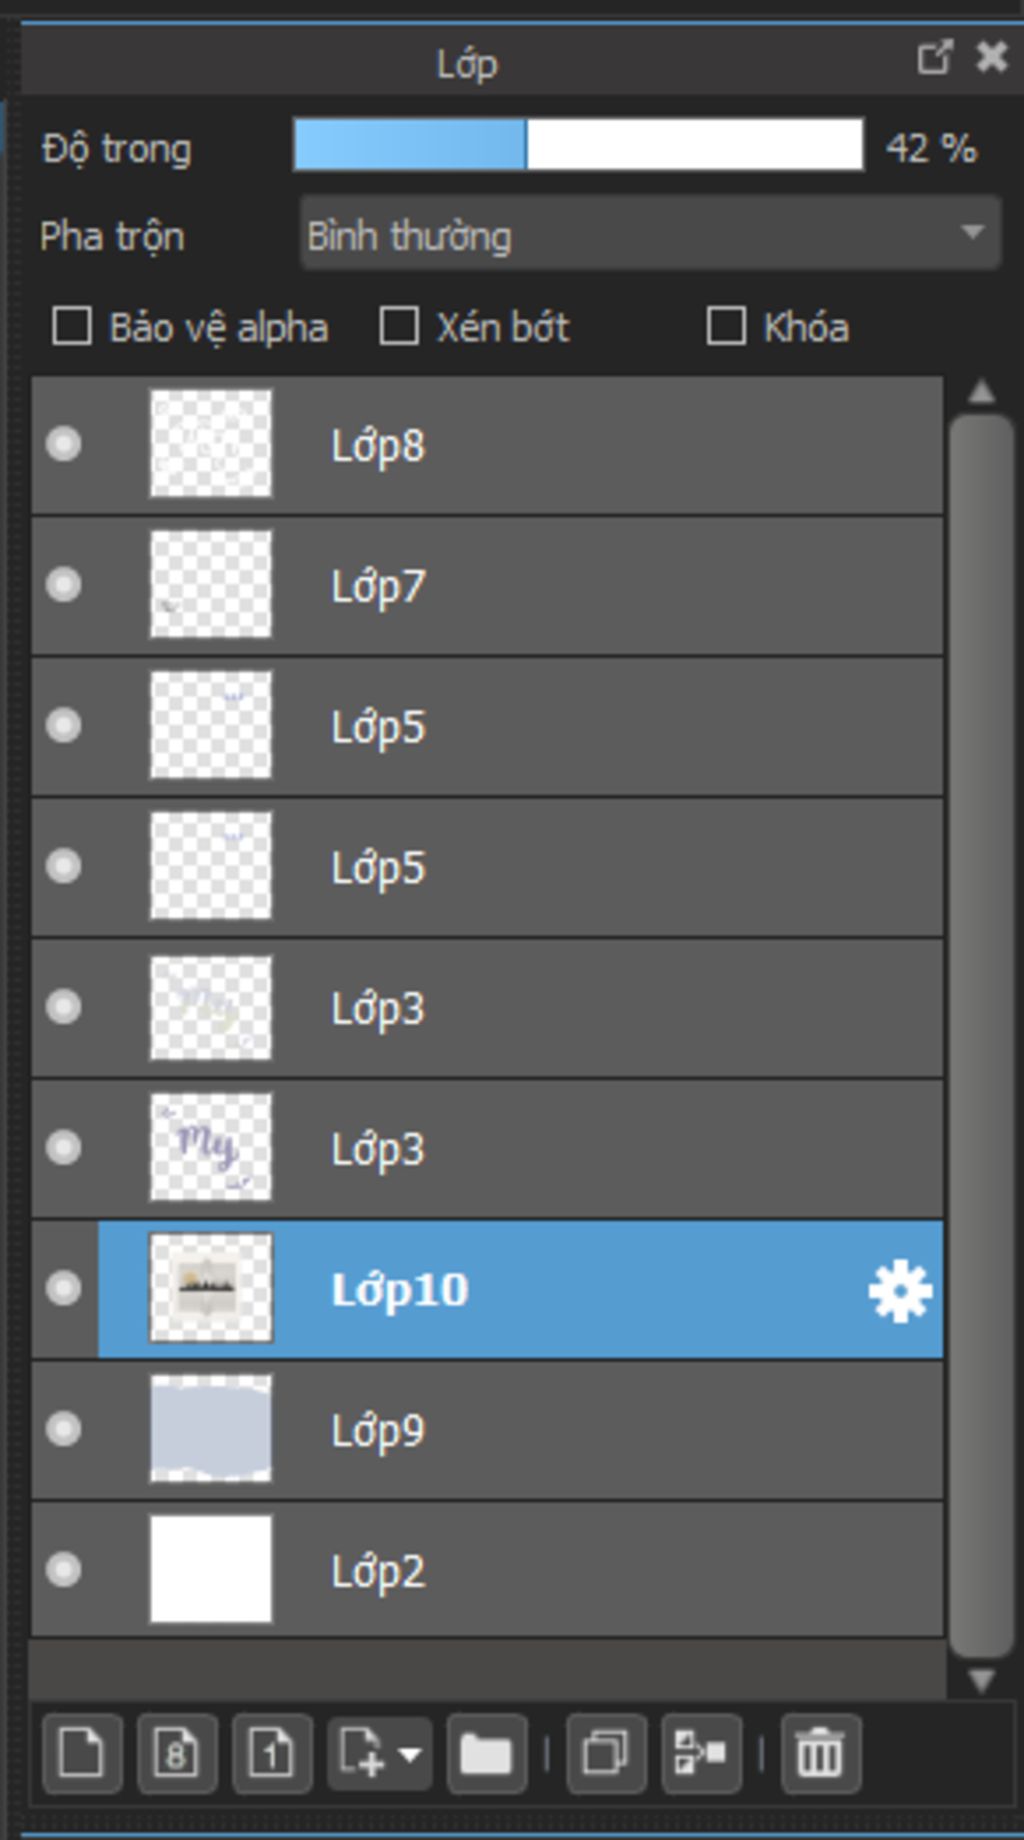
Task: Hide the Lớp8 layer
Action: click(x=64, y=444)
